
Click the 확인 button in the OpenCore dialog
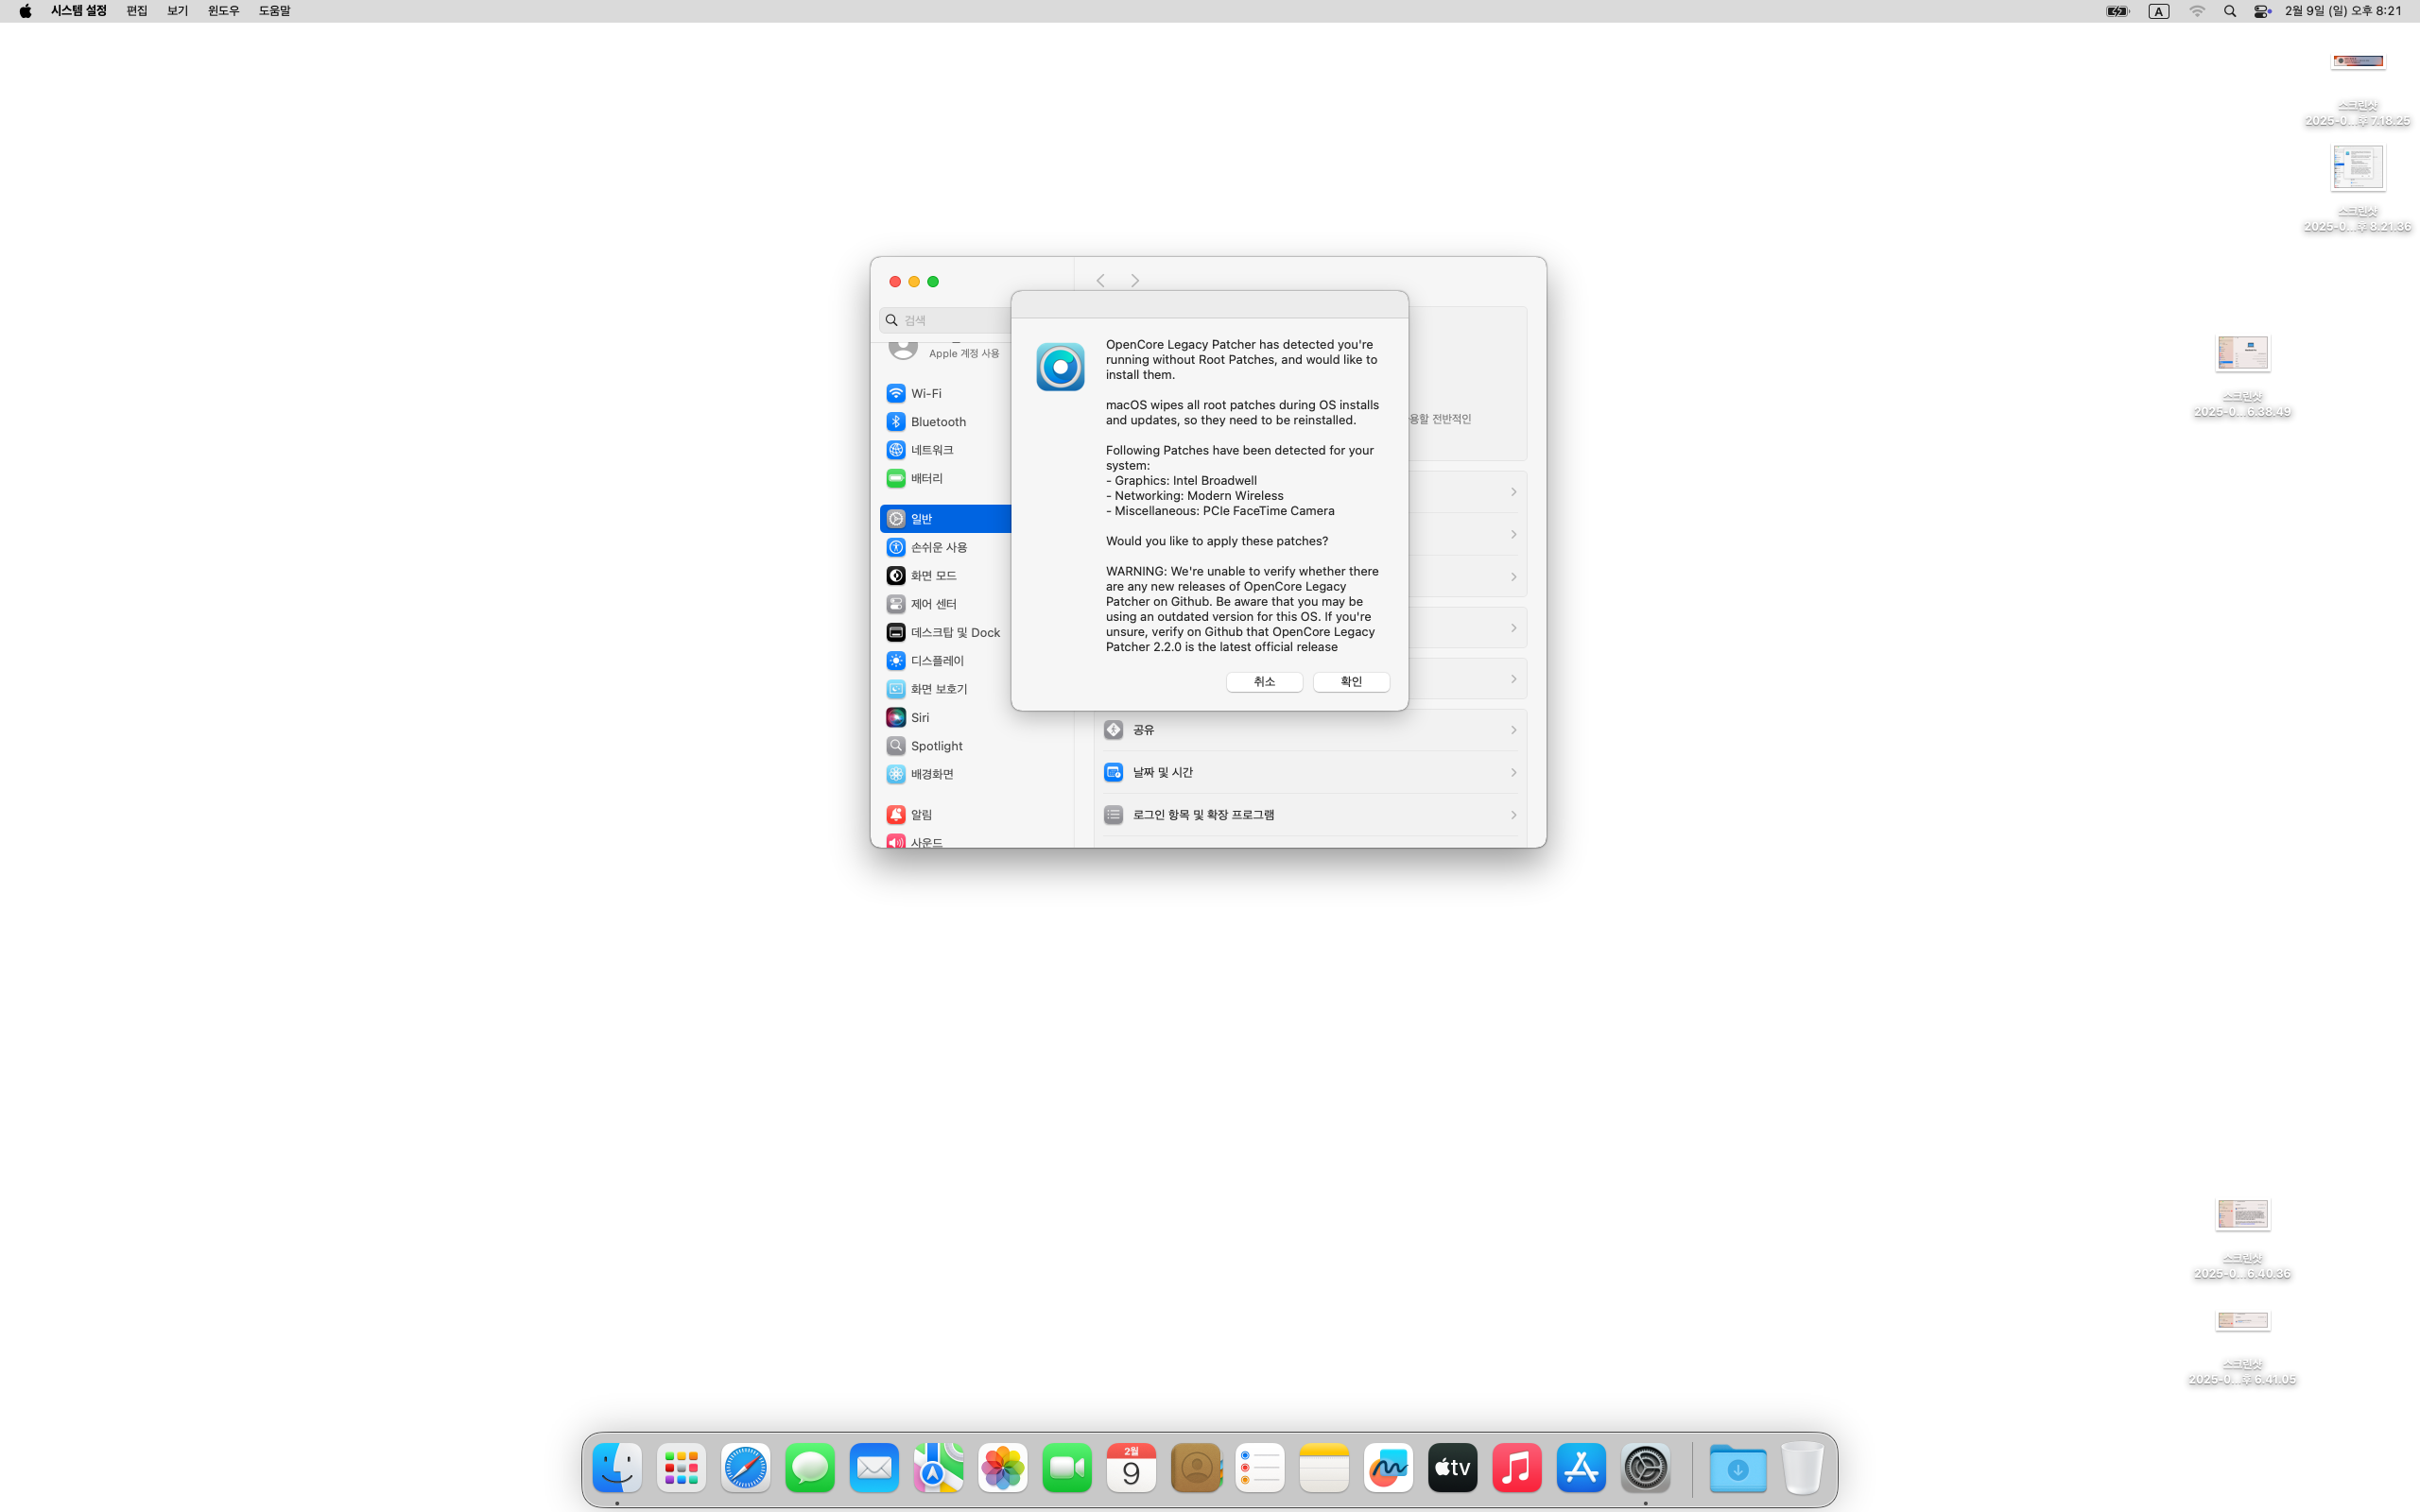[1351, 681]
